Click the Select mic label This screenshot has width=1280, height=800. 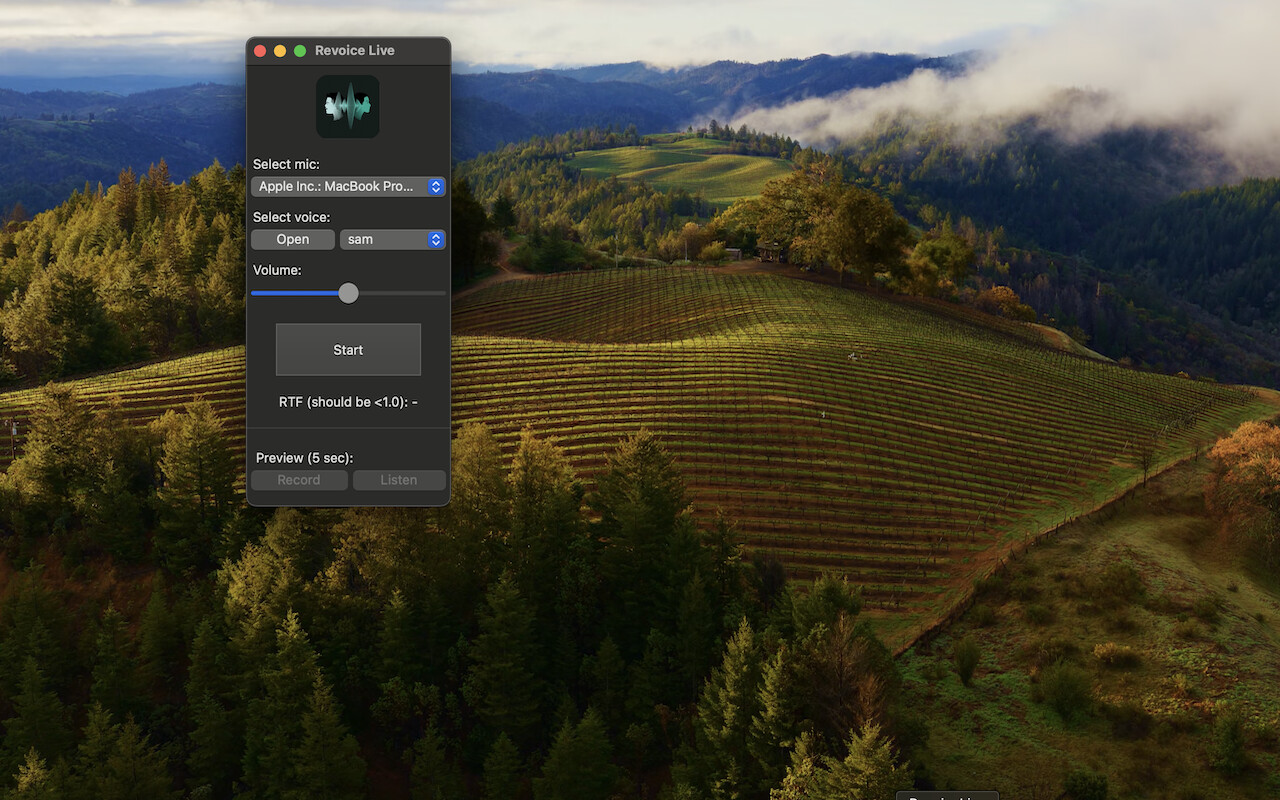coord(286,164)
